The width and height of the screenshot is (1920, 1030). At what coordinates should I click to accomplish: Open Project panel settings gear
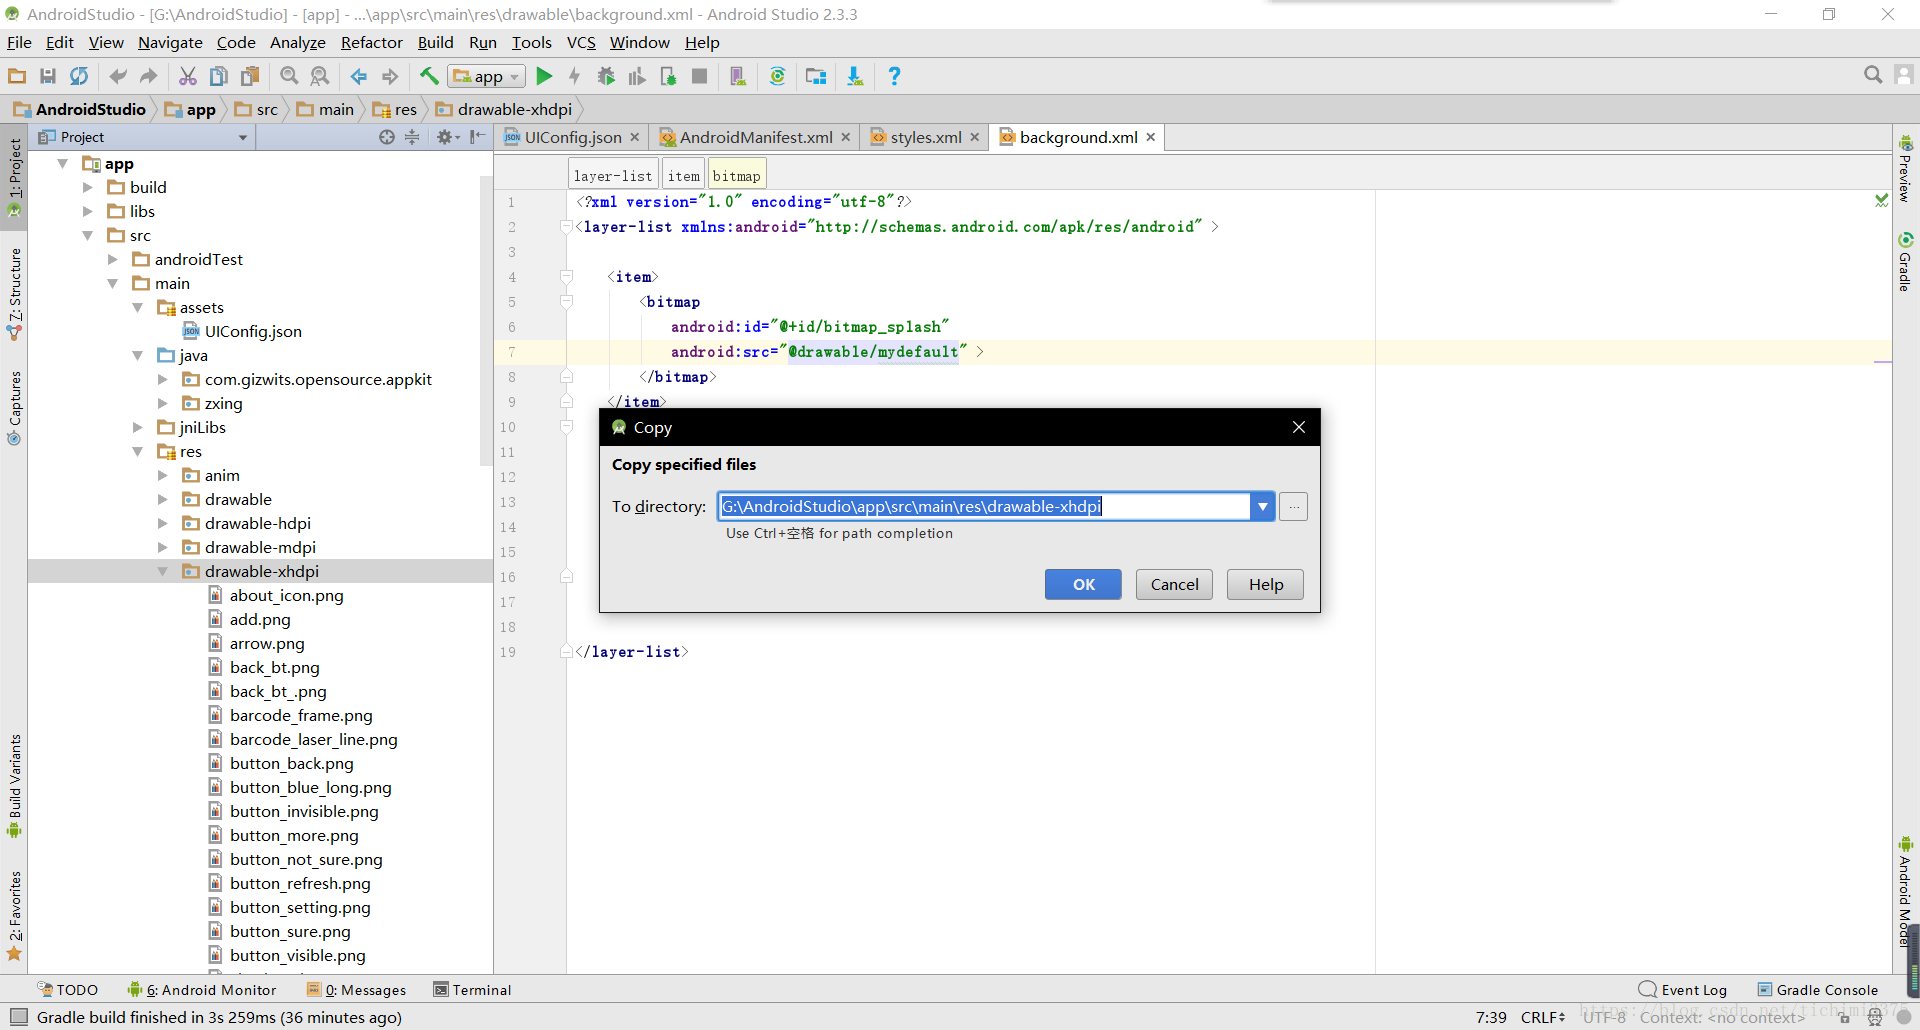point(447,137)
